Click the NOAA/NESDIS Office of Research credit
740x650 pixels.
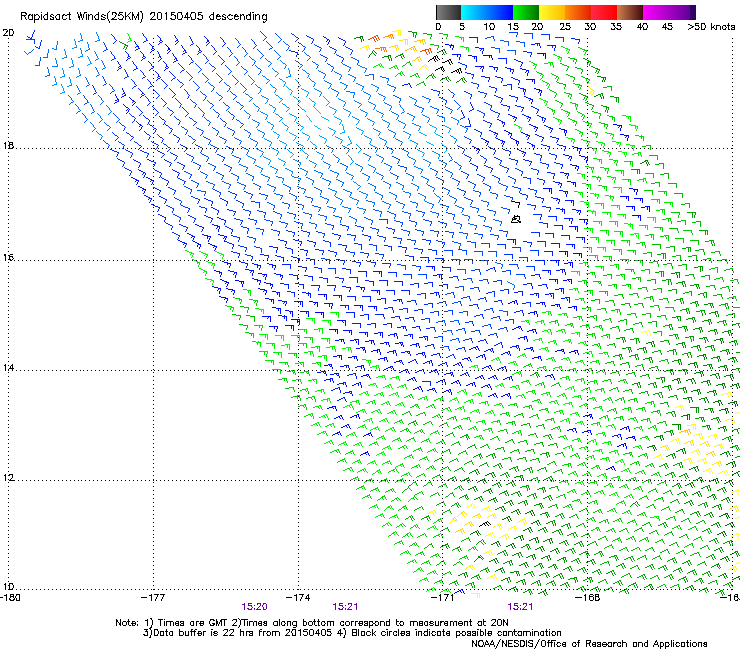[x=589, y=644]
